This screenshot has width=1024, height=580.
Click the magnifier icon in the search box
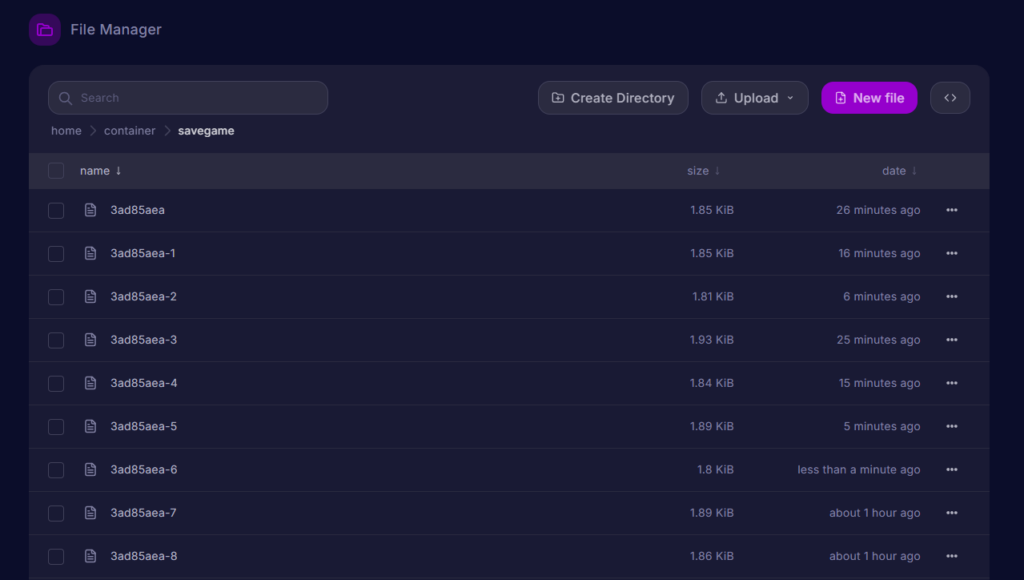[65, 98]
